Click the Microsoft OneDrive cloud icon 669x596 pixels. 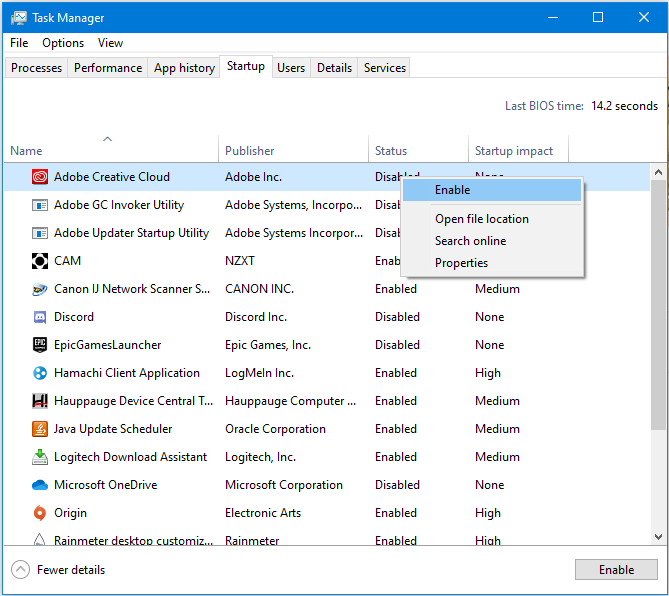pos(40,485)
